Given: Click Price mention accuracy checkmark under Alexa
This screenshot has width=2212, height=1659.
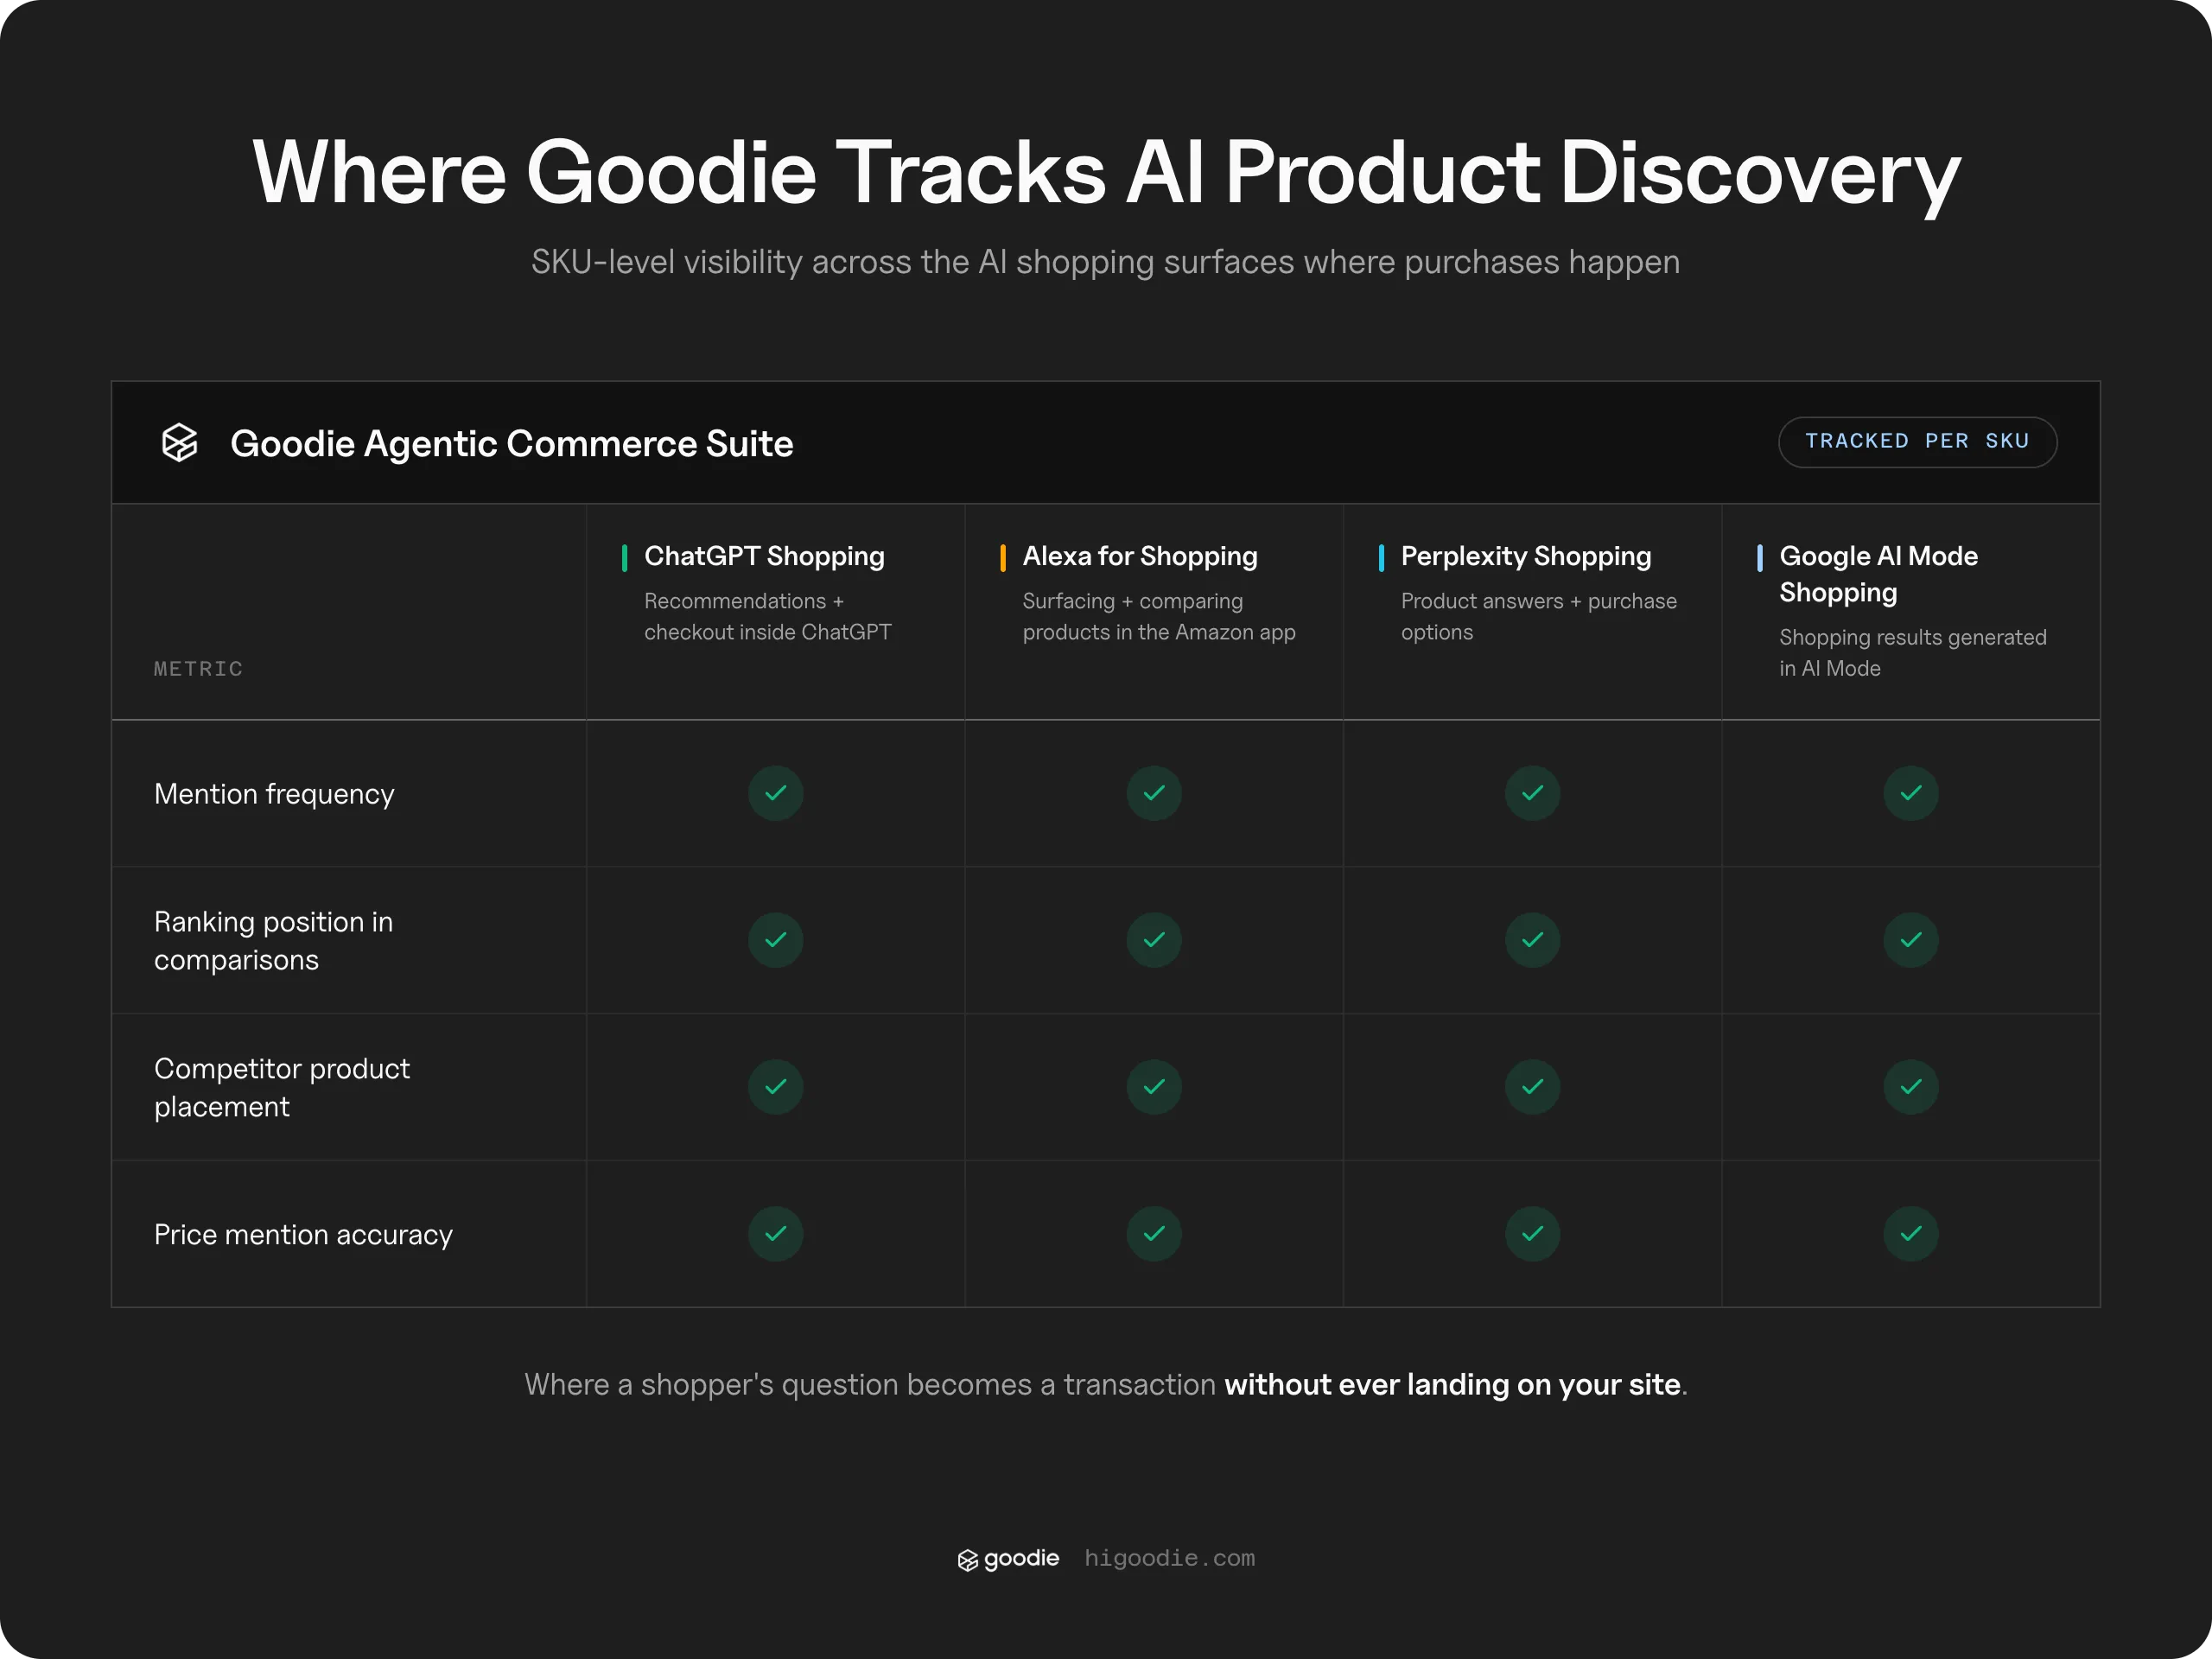Looking at the screenshot, I should click(1154, 1234).
